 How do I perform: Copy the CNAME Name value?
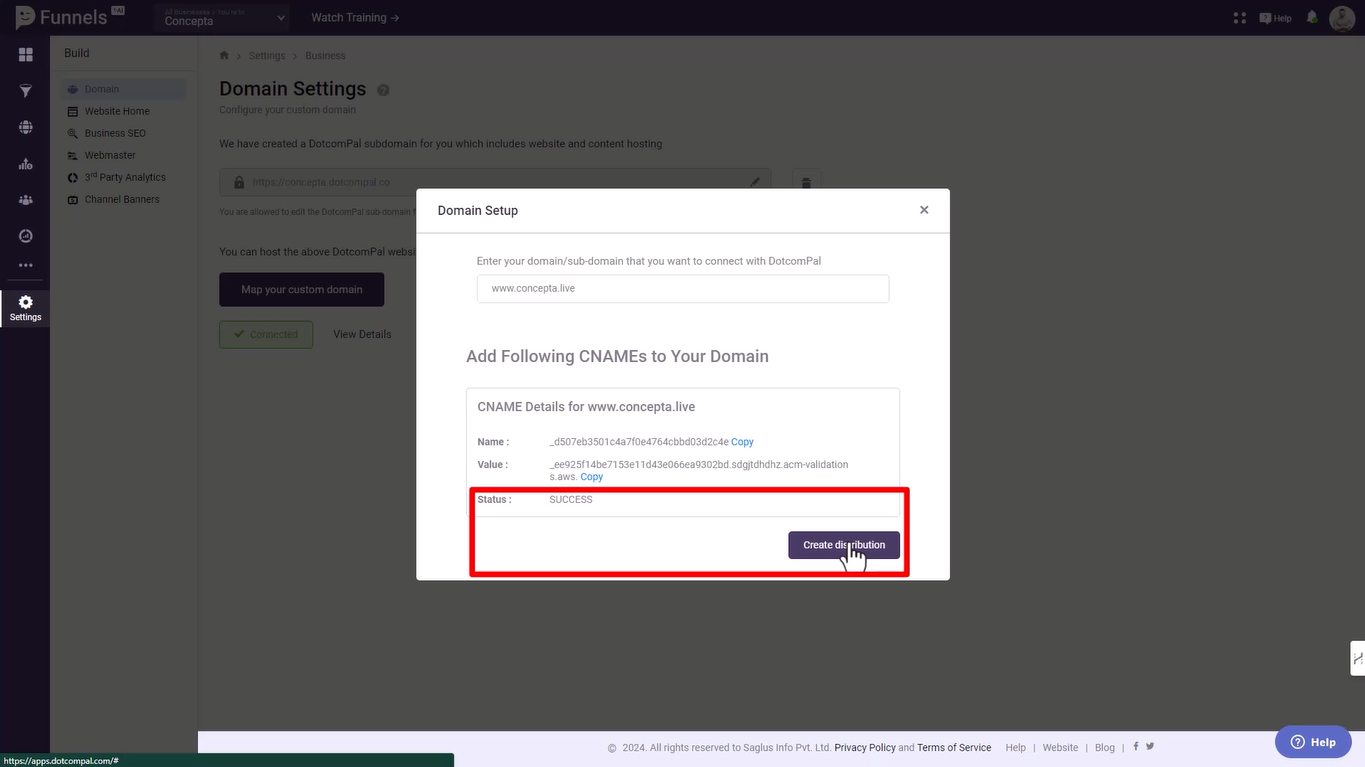742,442
